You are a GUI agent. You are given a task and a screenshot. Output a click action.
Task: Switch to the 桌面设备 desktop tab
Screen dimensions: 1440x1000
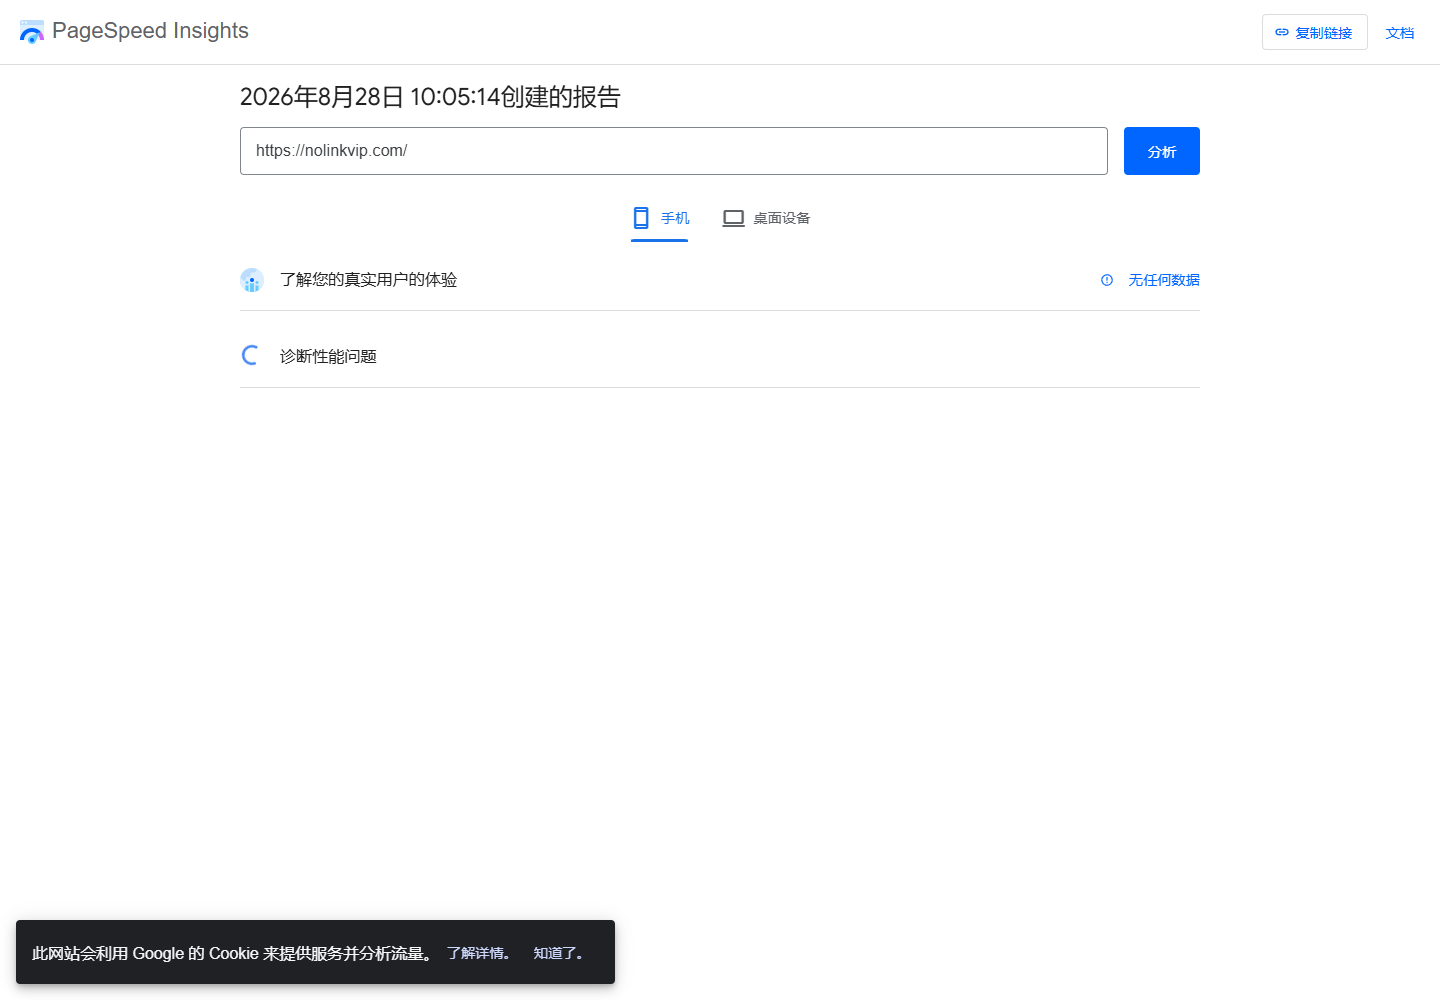coord(767,218)
